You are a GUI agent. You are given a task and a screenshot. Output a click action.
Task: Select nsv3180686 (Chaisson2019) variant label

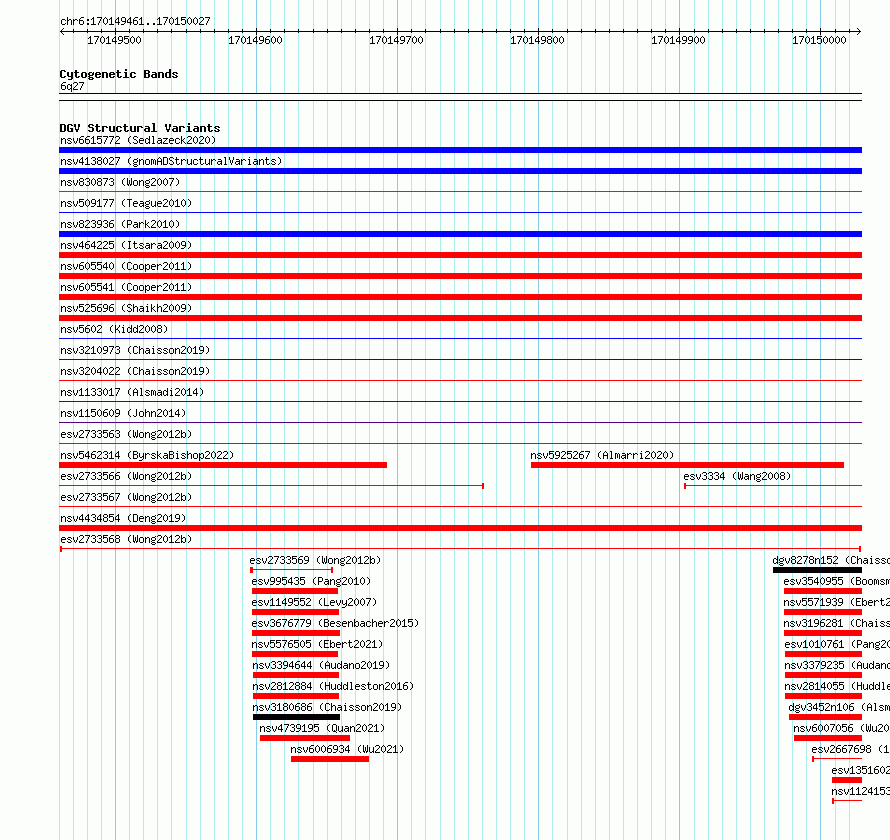click(x=327, y=707)
